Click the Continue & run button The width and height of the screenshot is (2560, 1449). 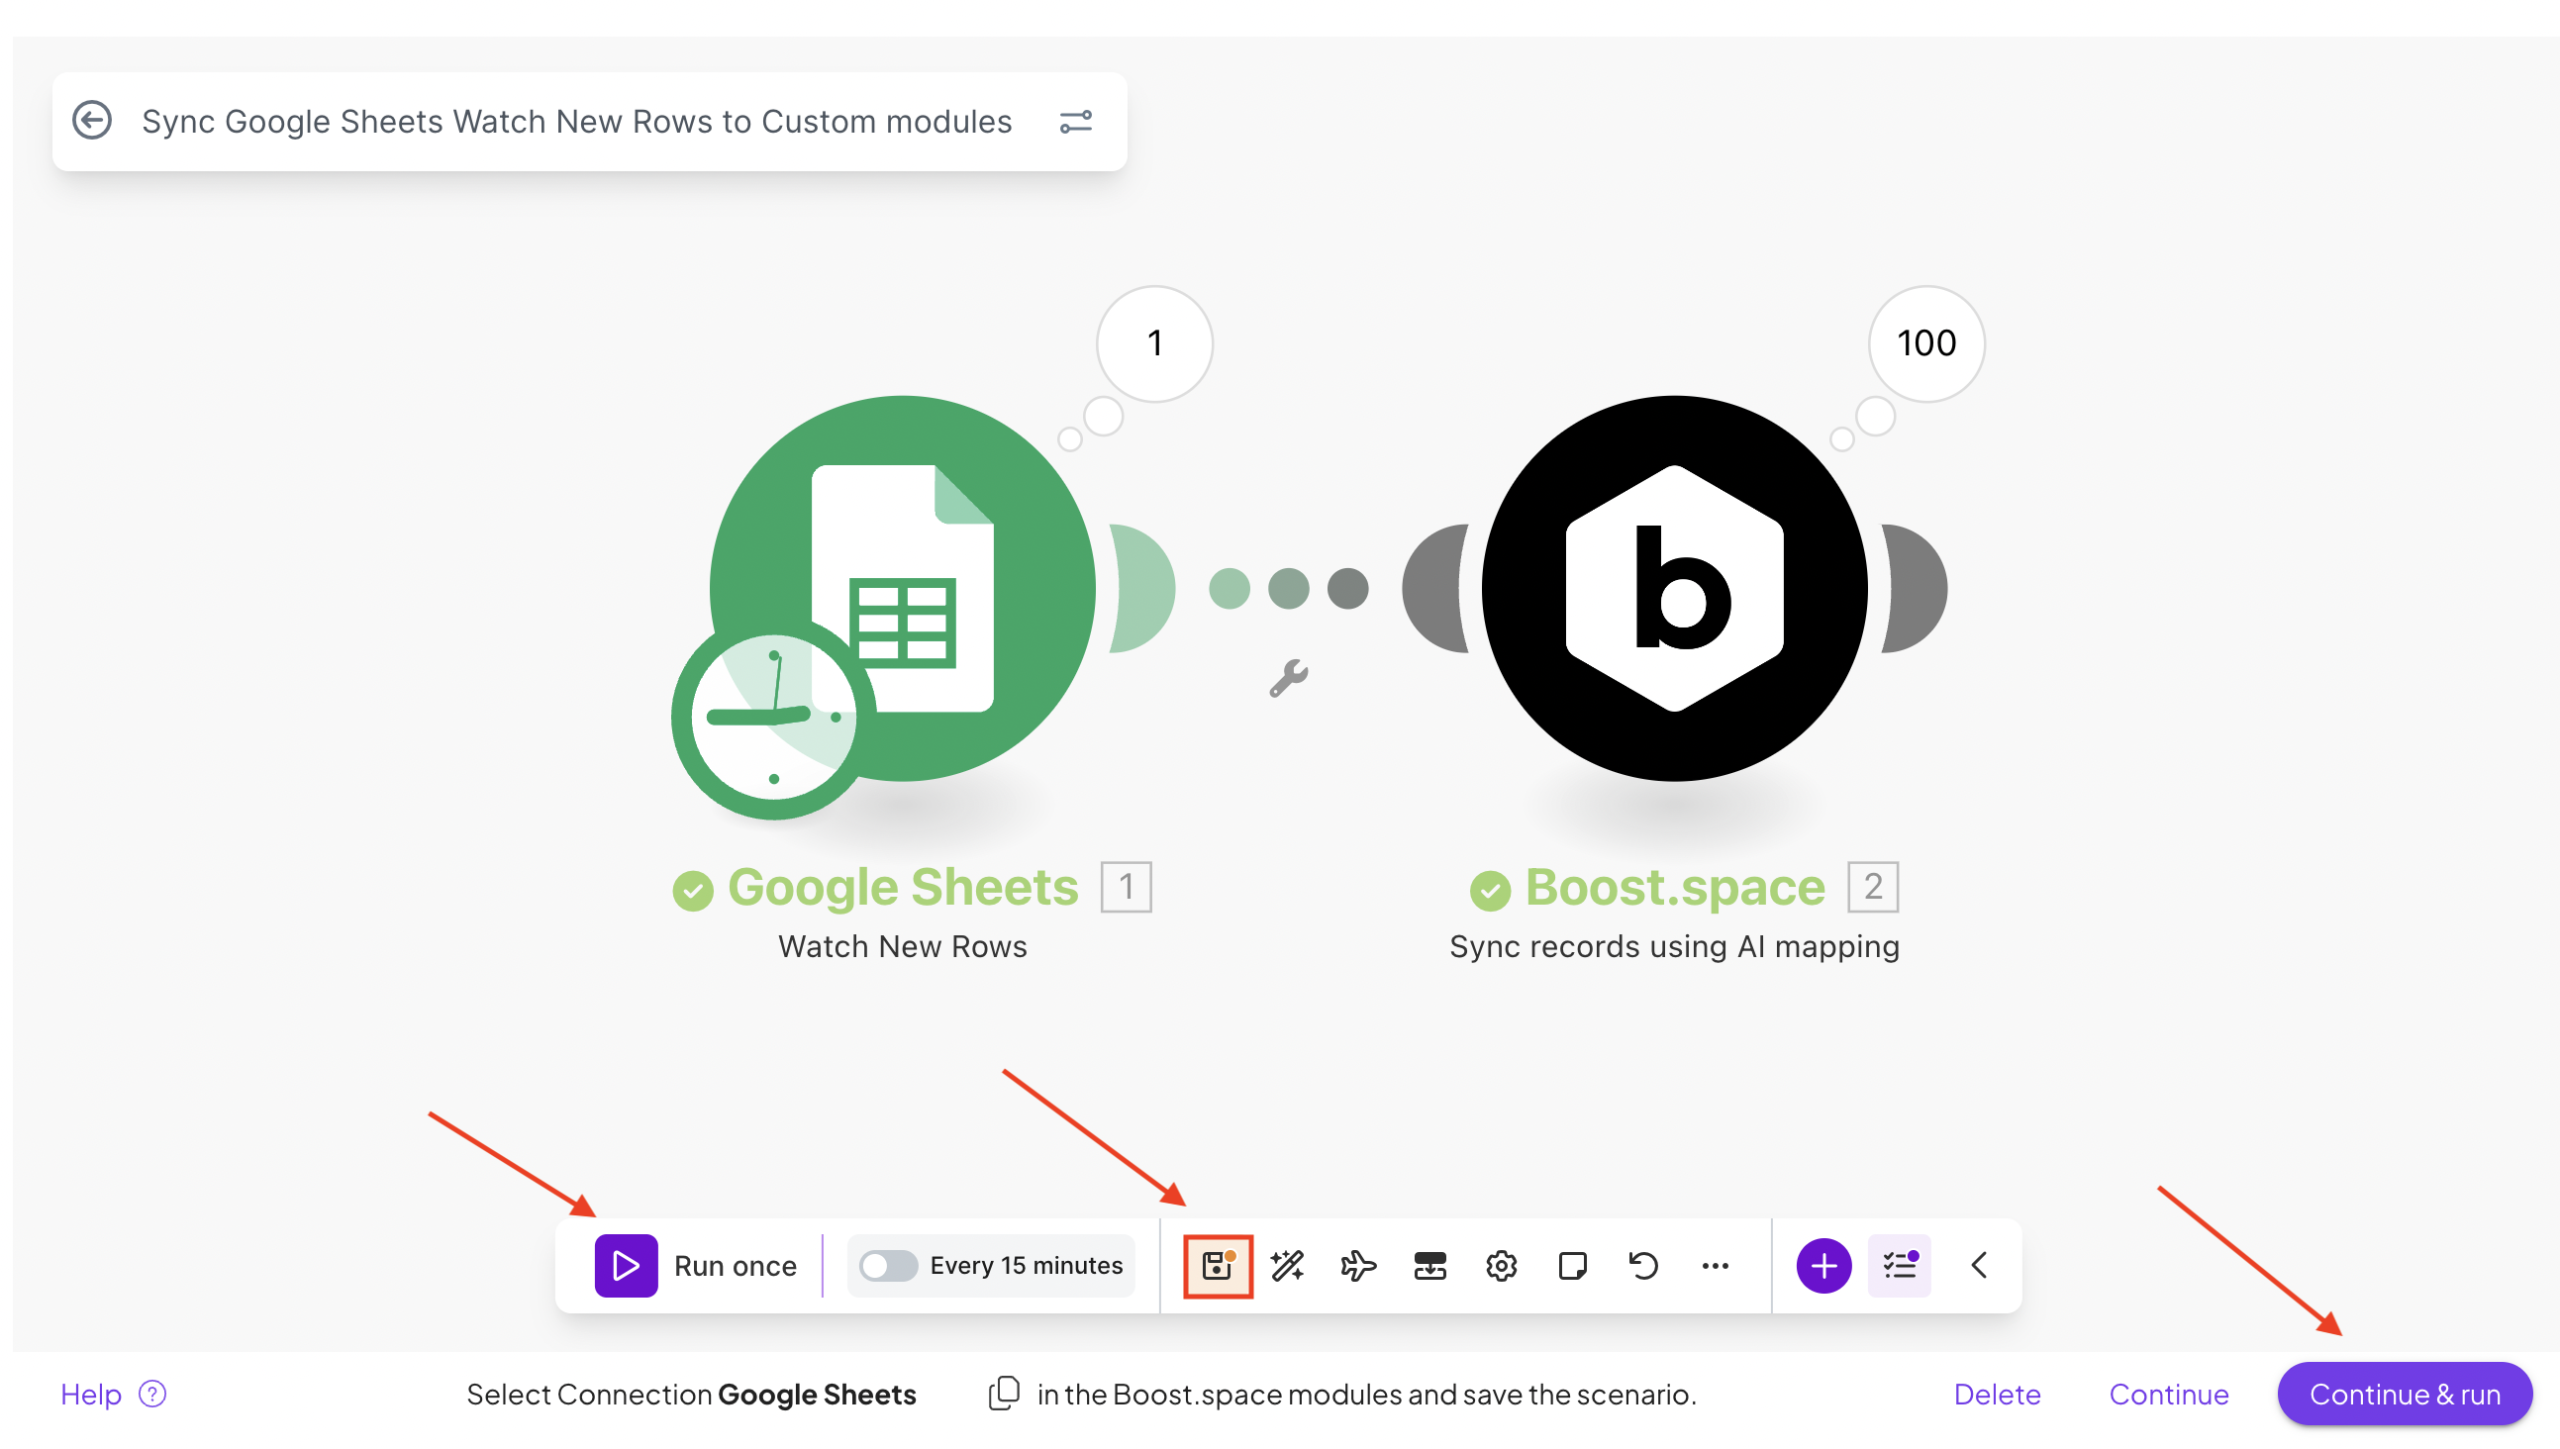coord(2404,1394)
